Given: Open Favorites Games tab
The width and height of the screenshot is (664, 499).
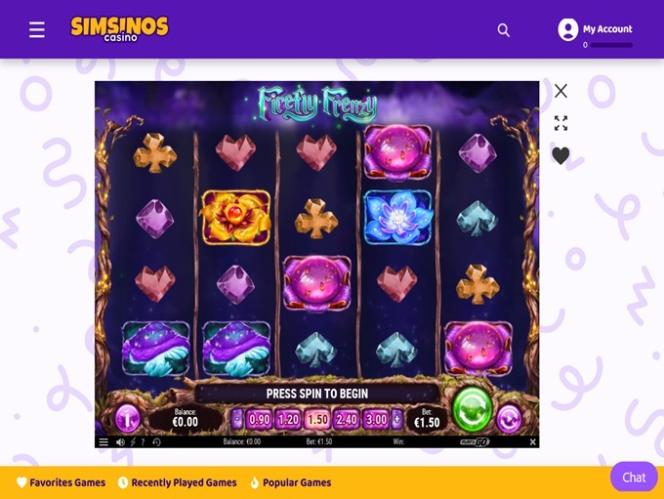Looking at the screenshot, I should point(61,482).
